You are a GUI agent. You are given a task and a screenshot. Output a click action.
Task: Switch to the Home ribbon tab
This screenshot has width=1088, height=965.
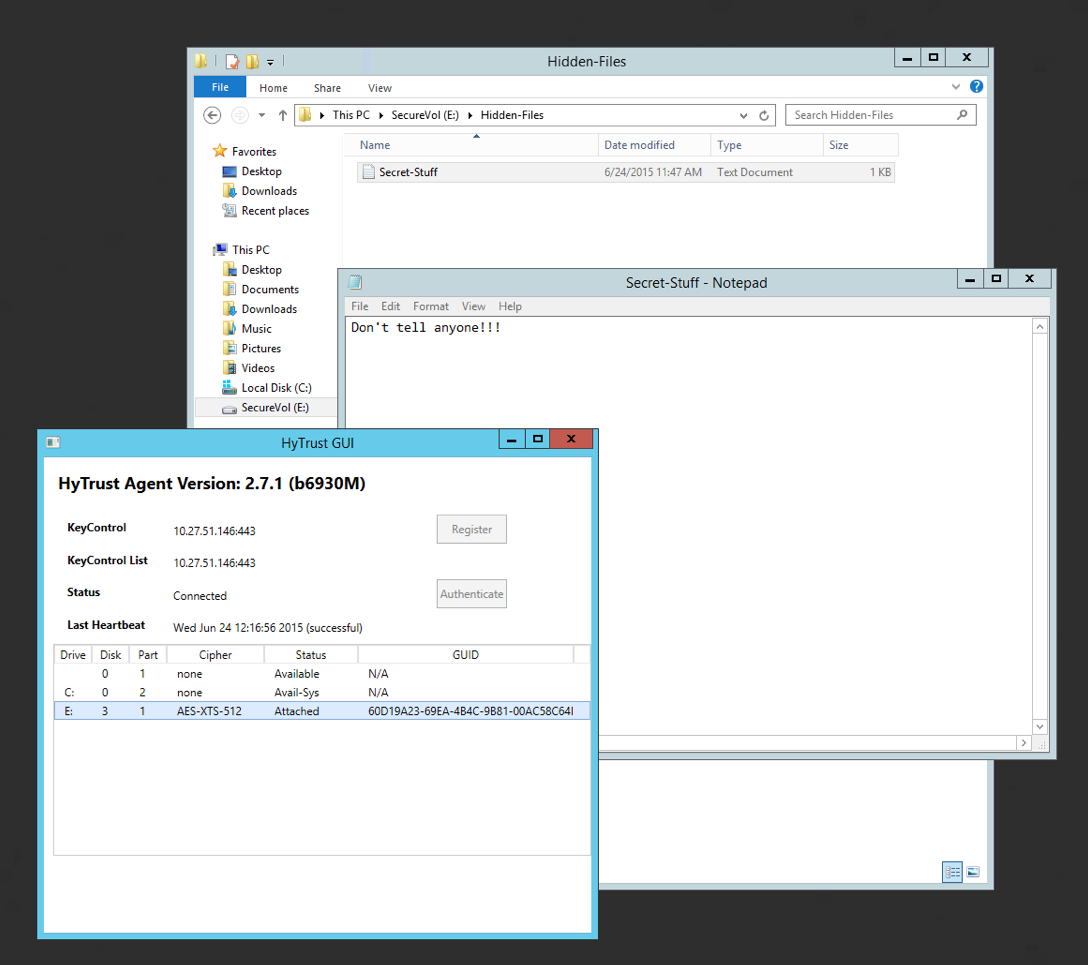[273, 88]
